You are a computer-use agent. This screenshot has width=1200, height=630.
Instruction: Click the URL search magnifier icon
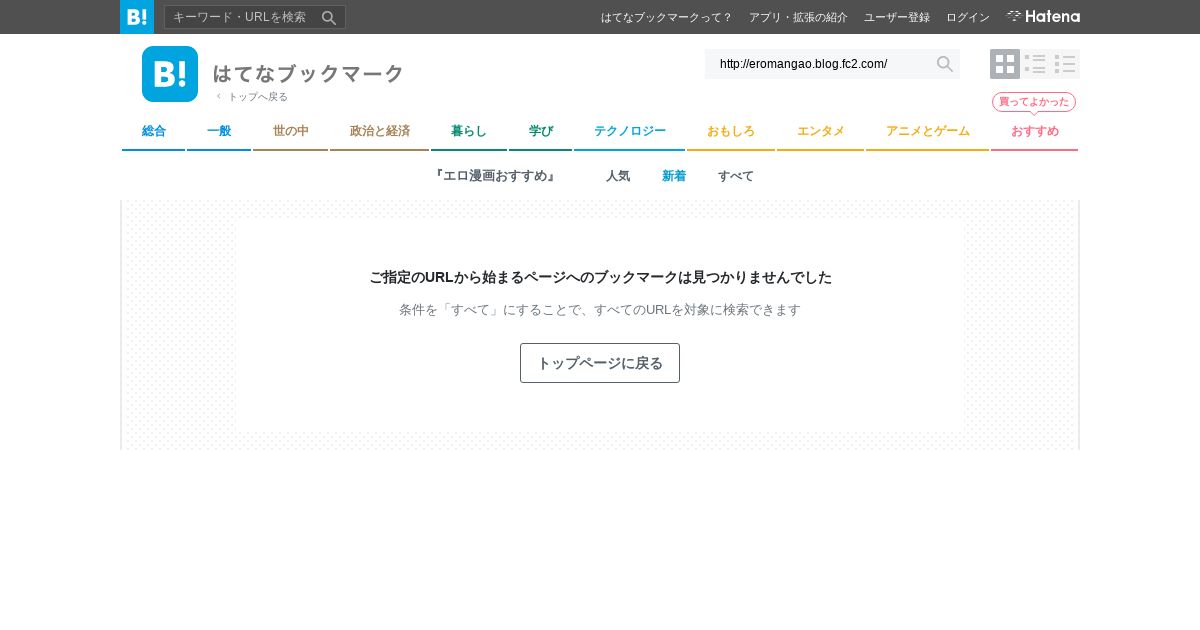[x=944, y=64]
